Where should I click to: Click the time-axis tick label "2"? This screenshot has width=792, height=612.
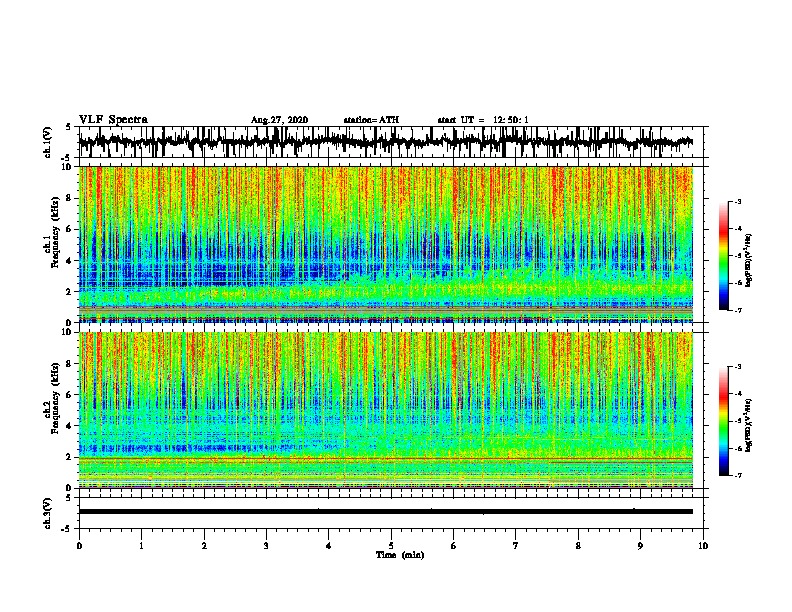(x=204, y=546)
